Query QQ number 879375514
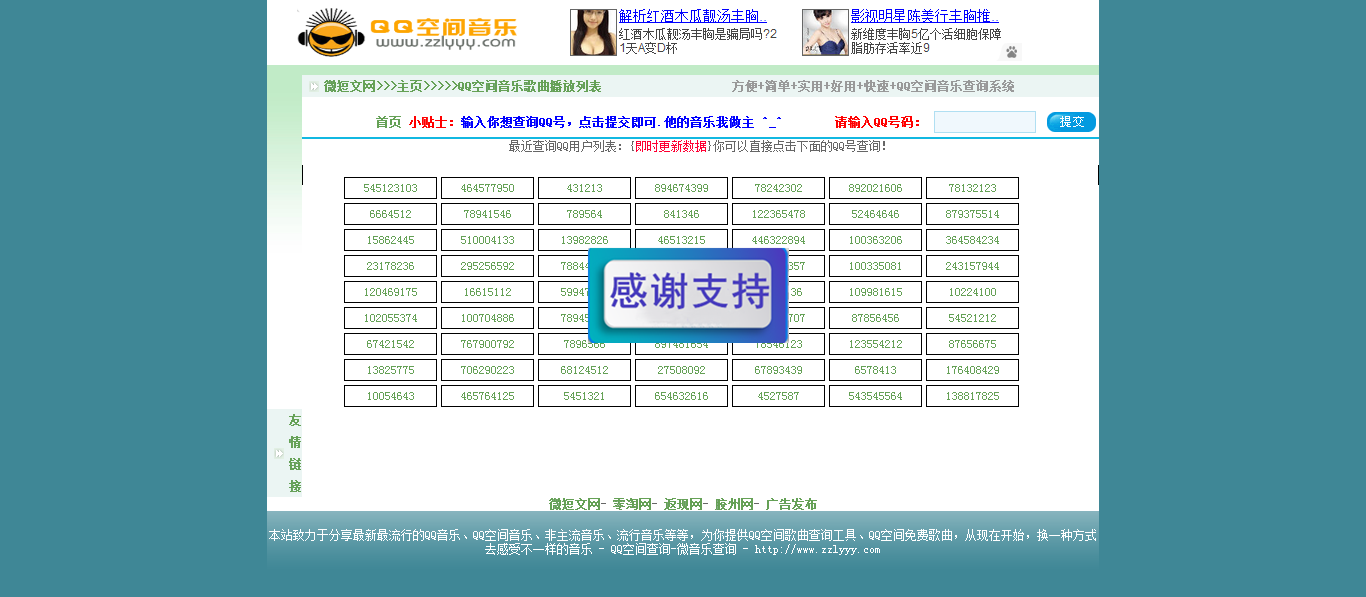1366x597 pixels. pyautogui.click(x=972, y=214)
